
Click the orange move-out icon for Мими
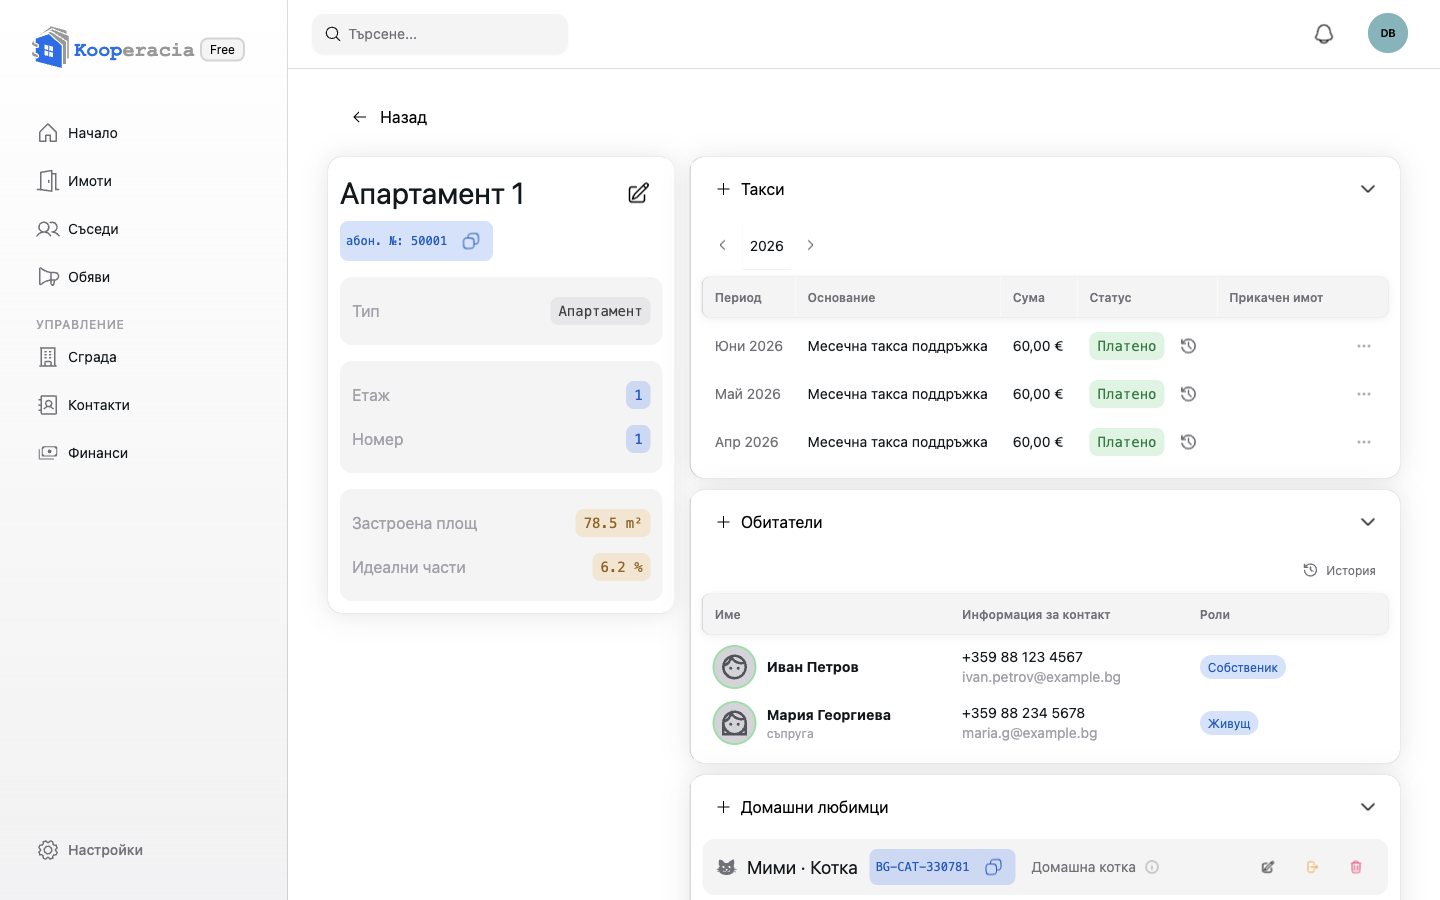[1312, 867]
